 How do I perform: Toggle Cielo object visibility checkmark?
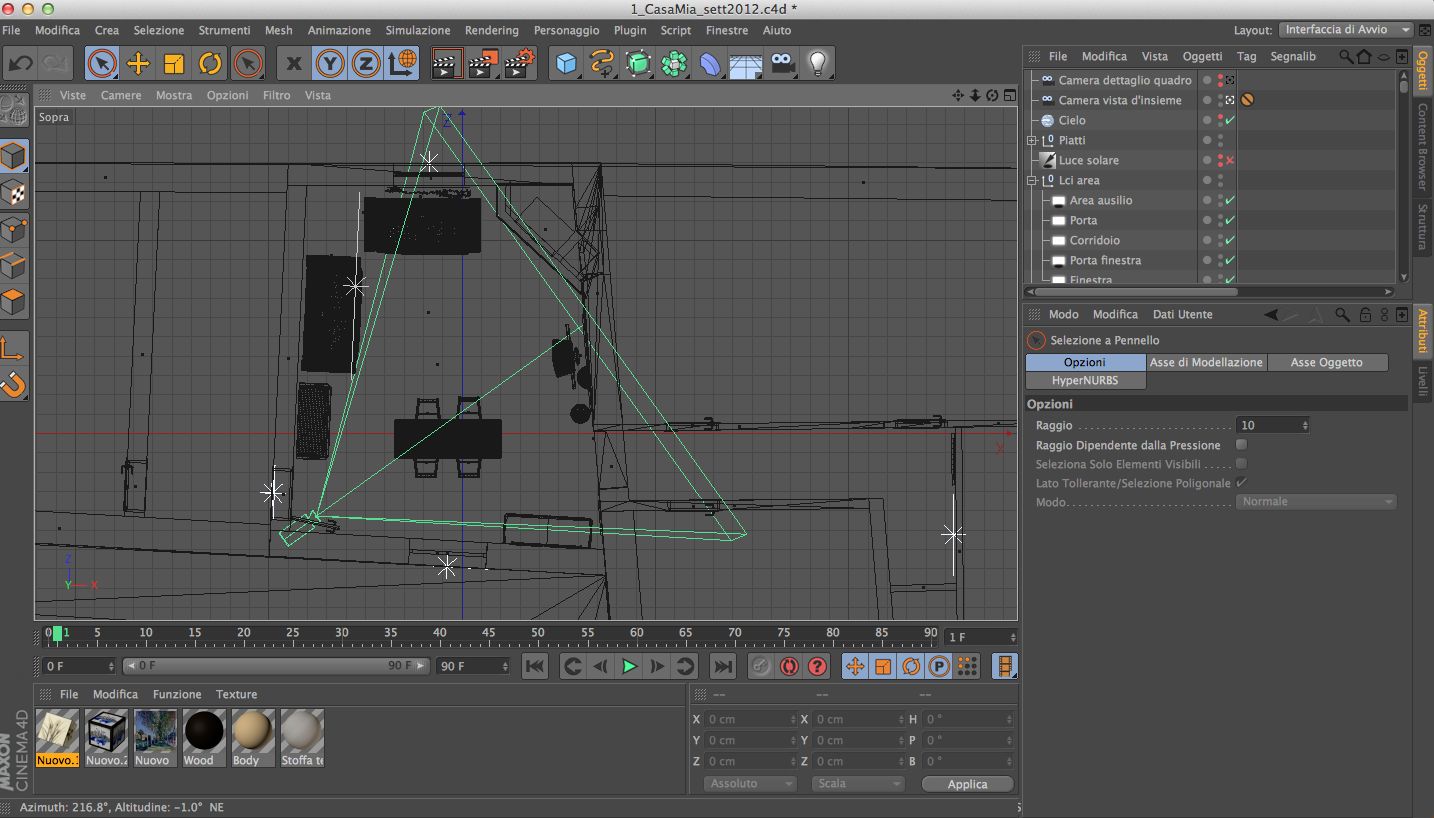1230,120
